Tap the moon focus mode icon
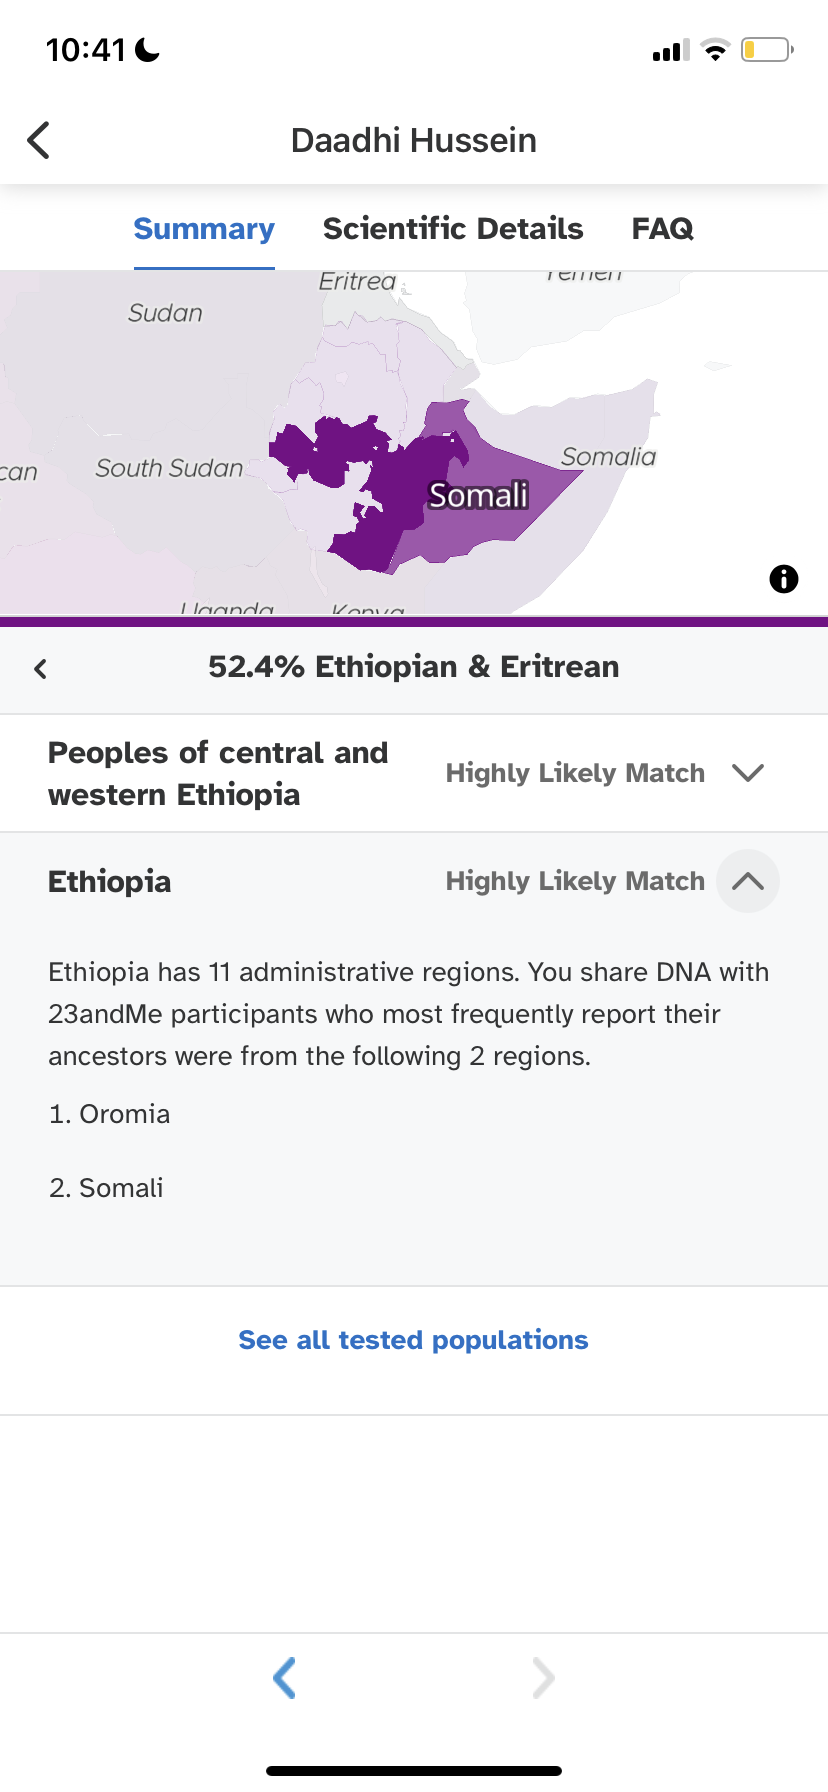828x1792 pixels. (x=147, y=50)
